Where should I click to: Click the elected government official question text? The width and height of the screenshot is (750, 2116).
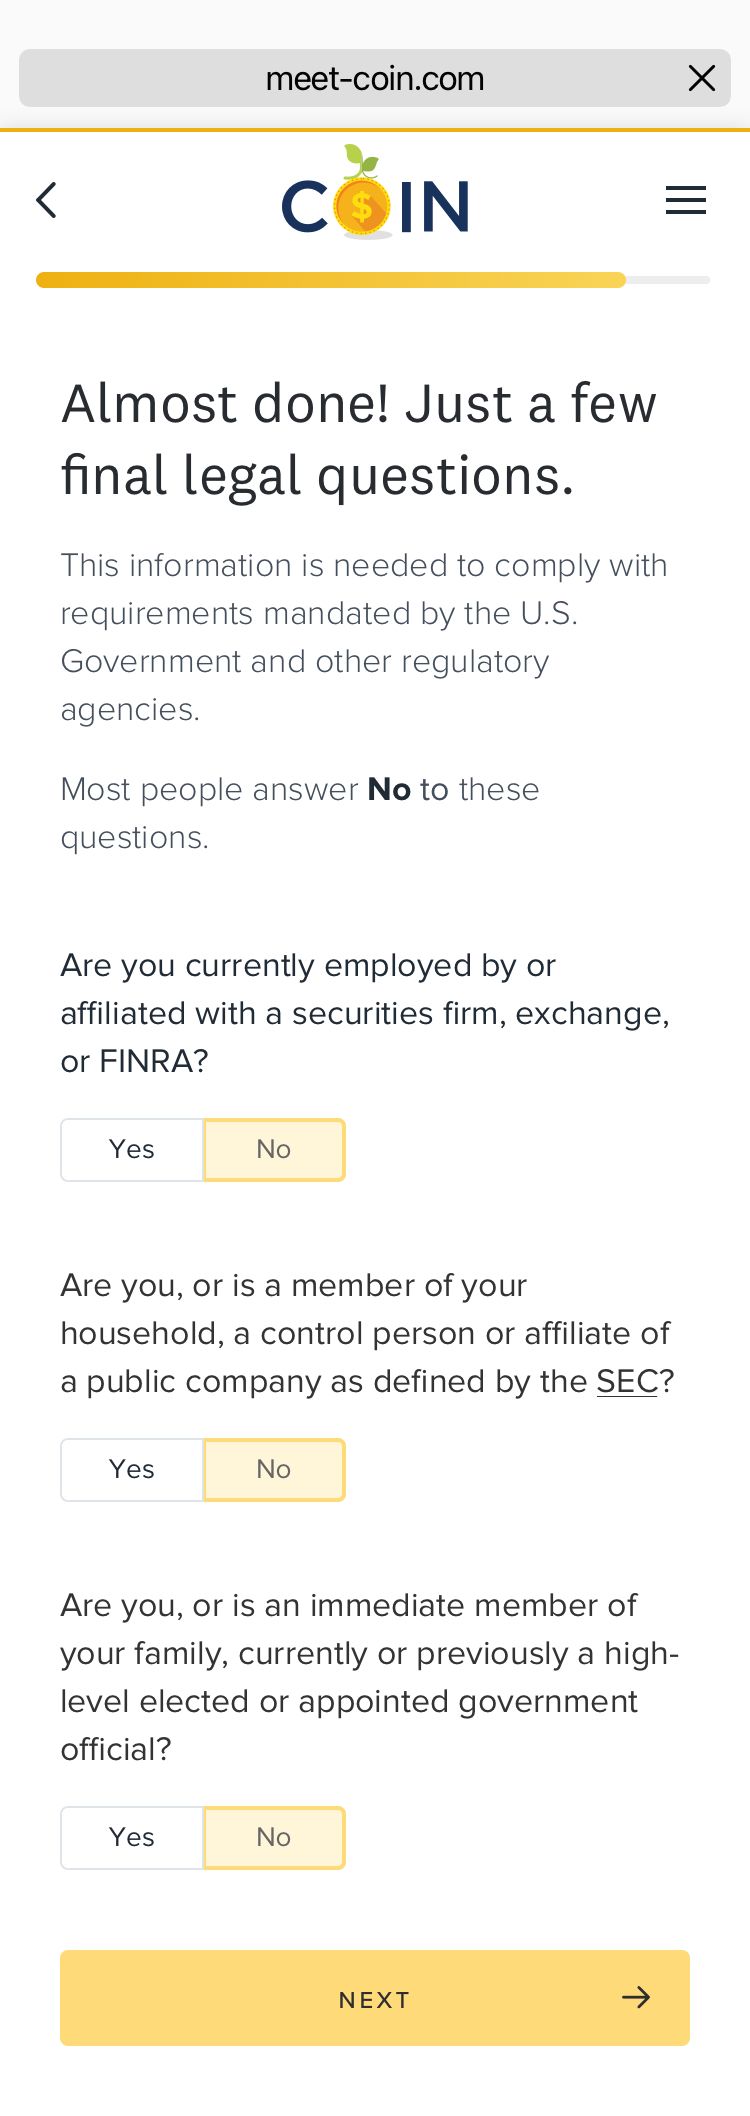pyautogui.click(x=369, y=1677)
